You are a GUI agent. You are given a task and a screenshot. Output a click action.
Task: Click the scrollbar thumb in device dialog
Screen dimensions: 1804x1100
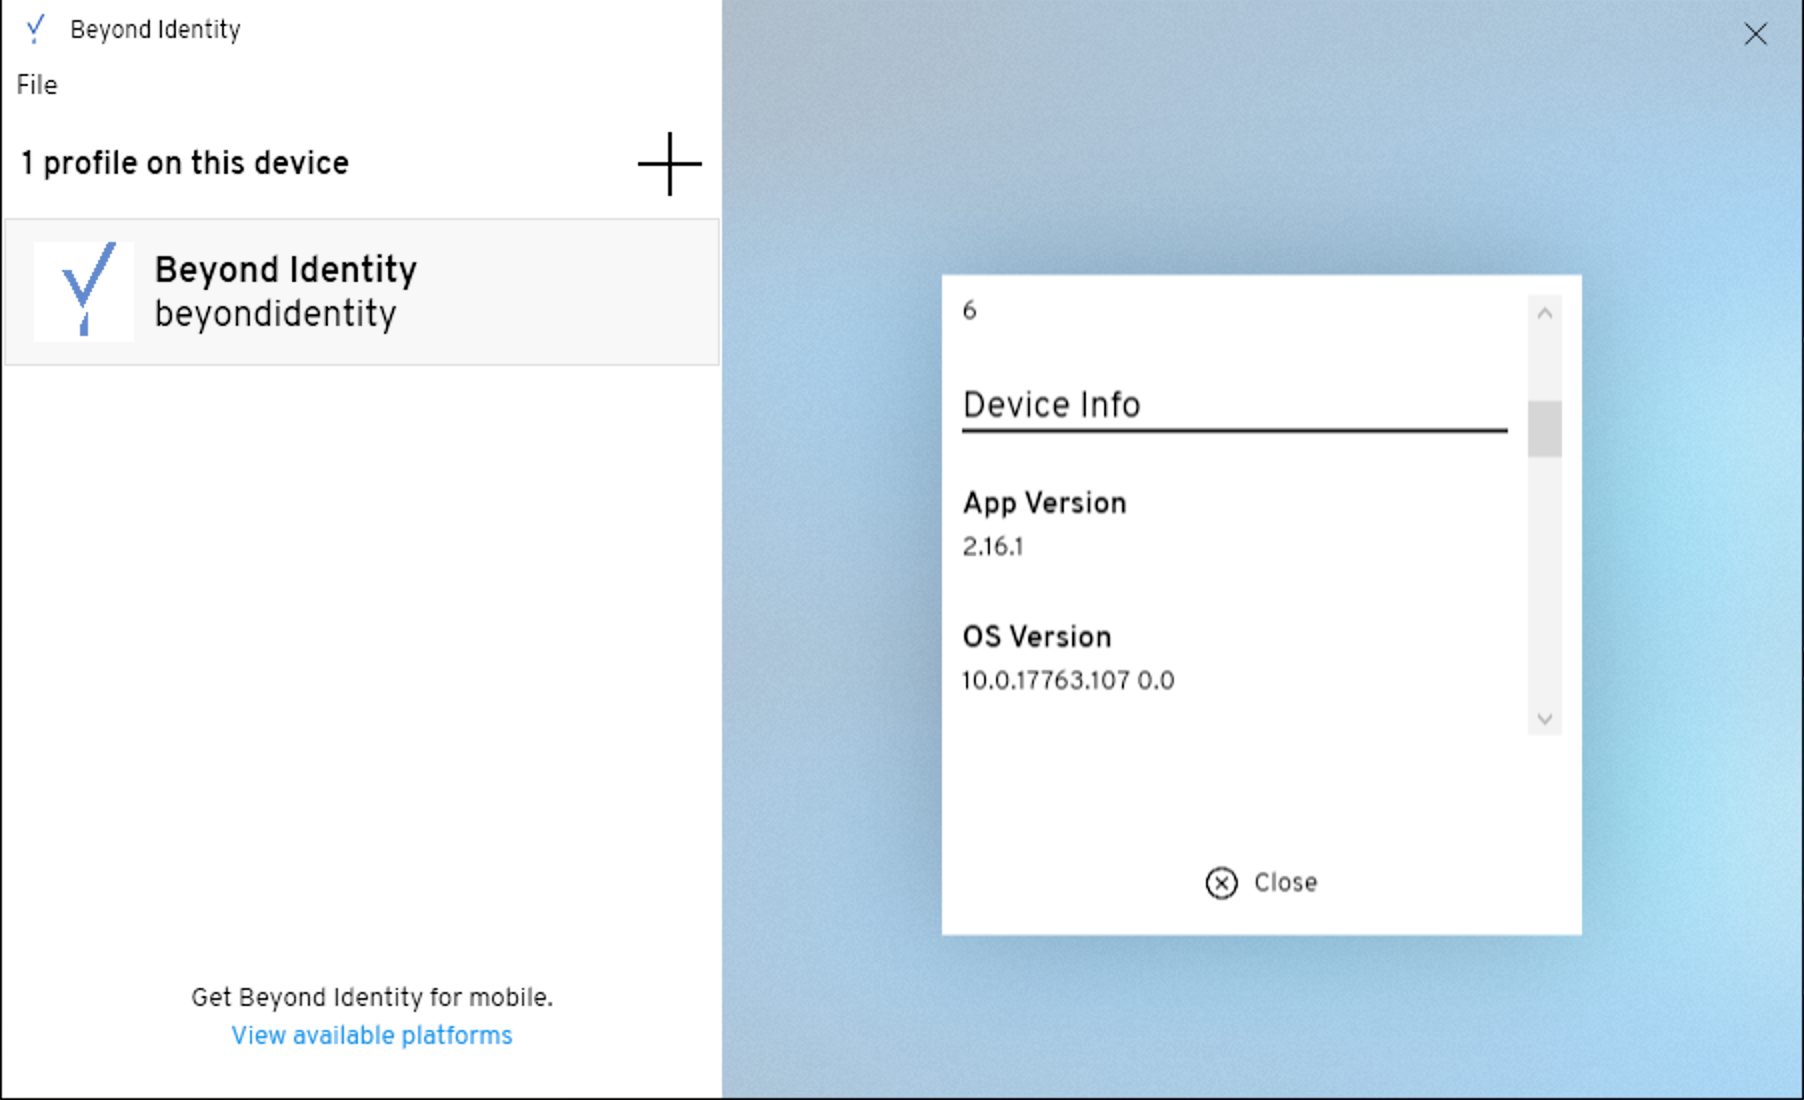tap(1544, 428)
